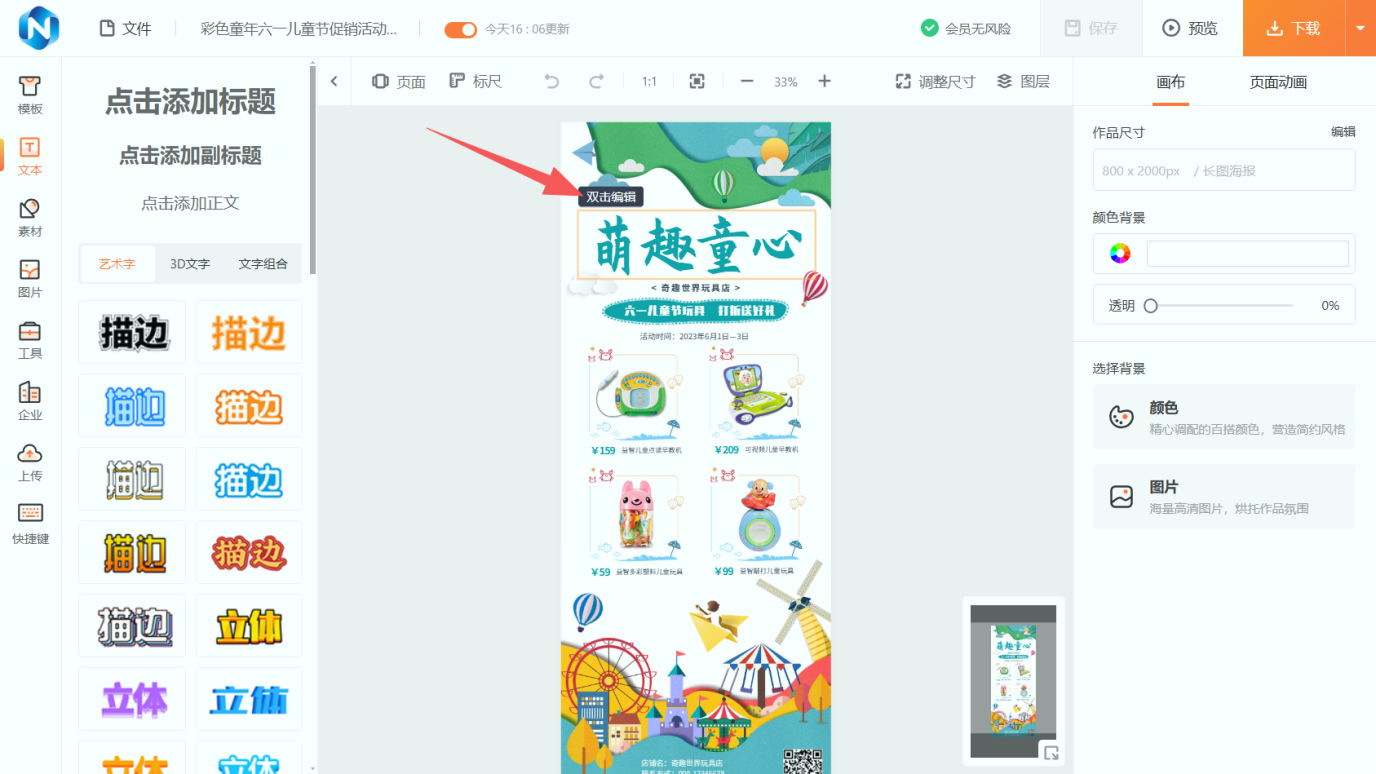Select the light orange 描边 style in the first row

[249, 332]
